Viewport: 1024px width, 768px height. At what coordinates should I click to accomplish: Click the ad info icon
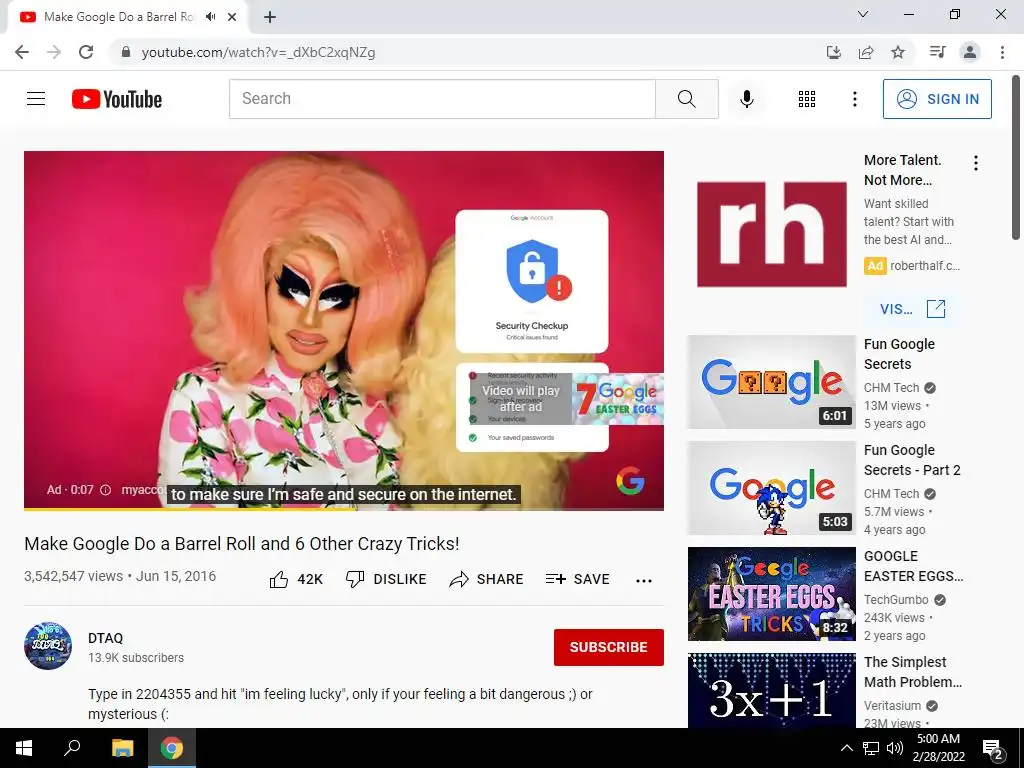coord(105,490)
